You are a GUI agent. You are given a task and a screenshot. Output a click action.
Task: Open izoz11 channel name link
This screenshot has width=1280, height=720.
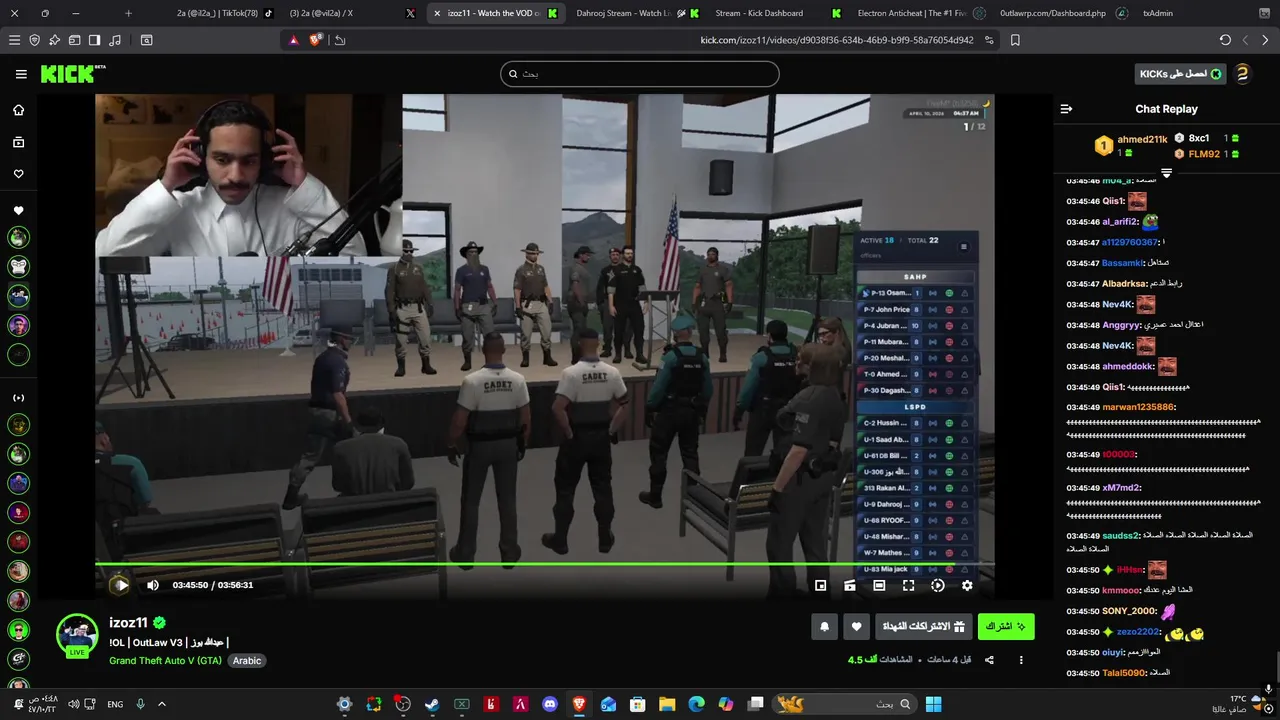click(x=128, y=623)
